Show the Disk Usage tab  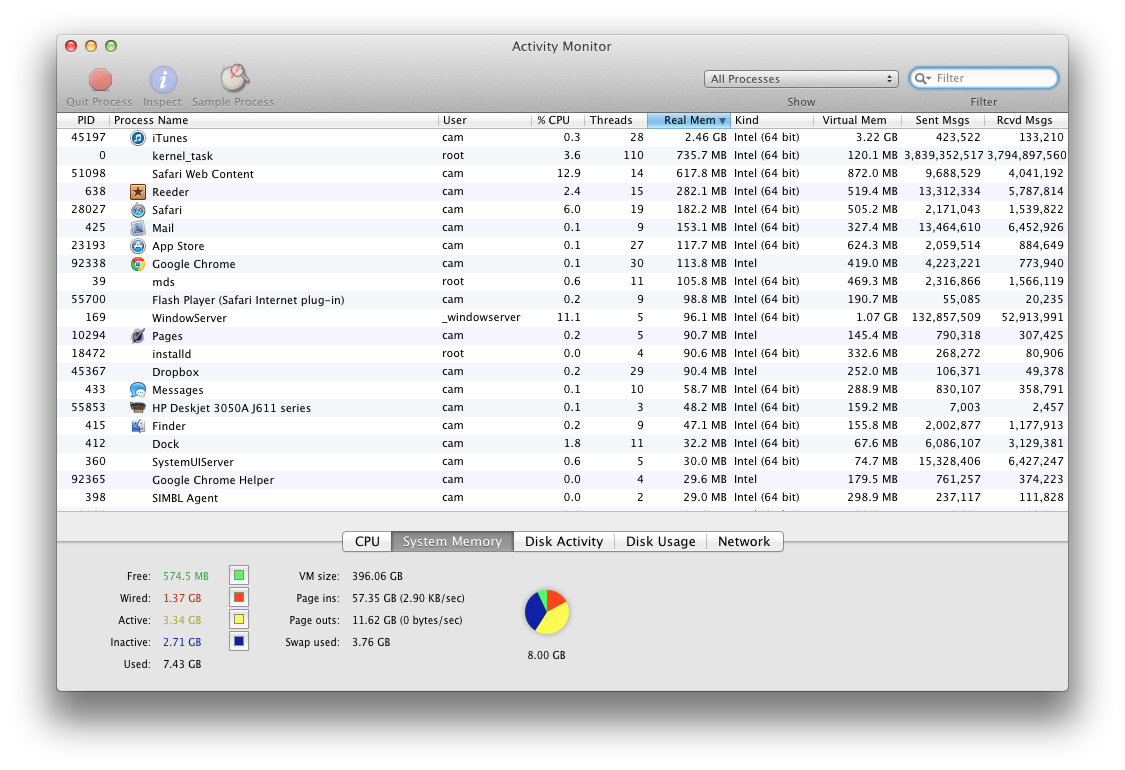(x=661, y=542)
